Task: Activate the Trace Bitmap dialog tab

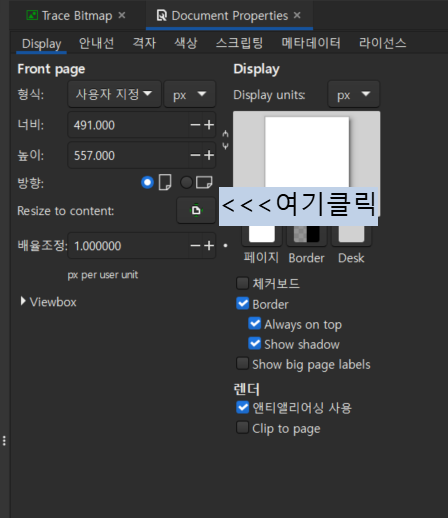Action: (x=77, y=15)
